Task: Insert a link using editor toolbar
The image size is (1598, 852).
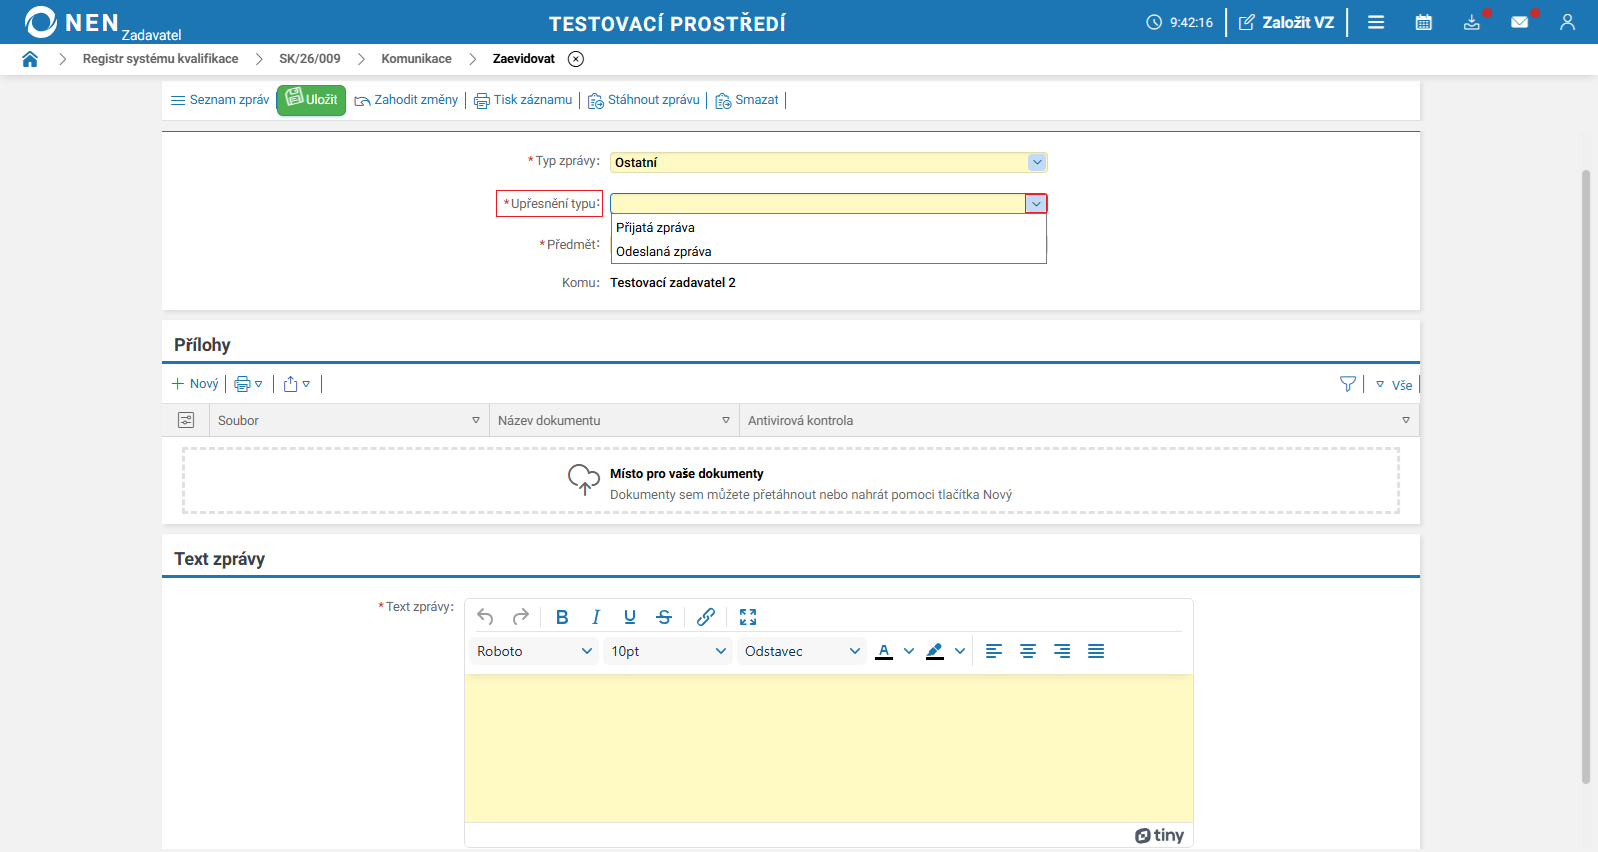Action: 706,617
